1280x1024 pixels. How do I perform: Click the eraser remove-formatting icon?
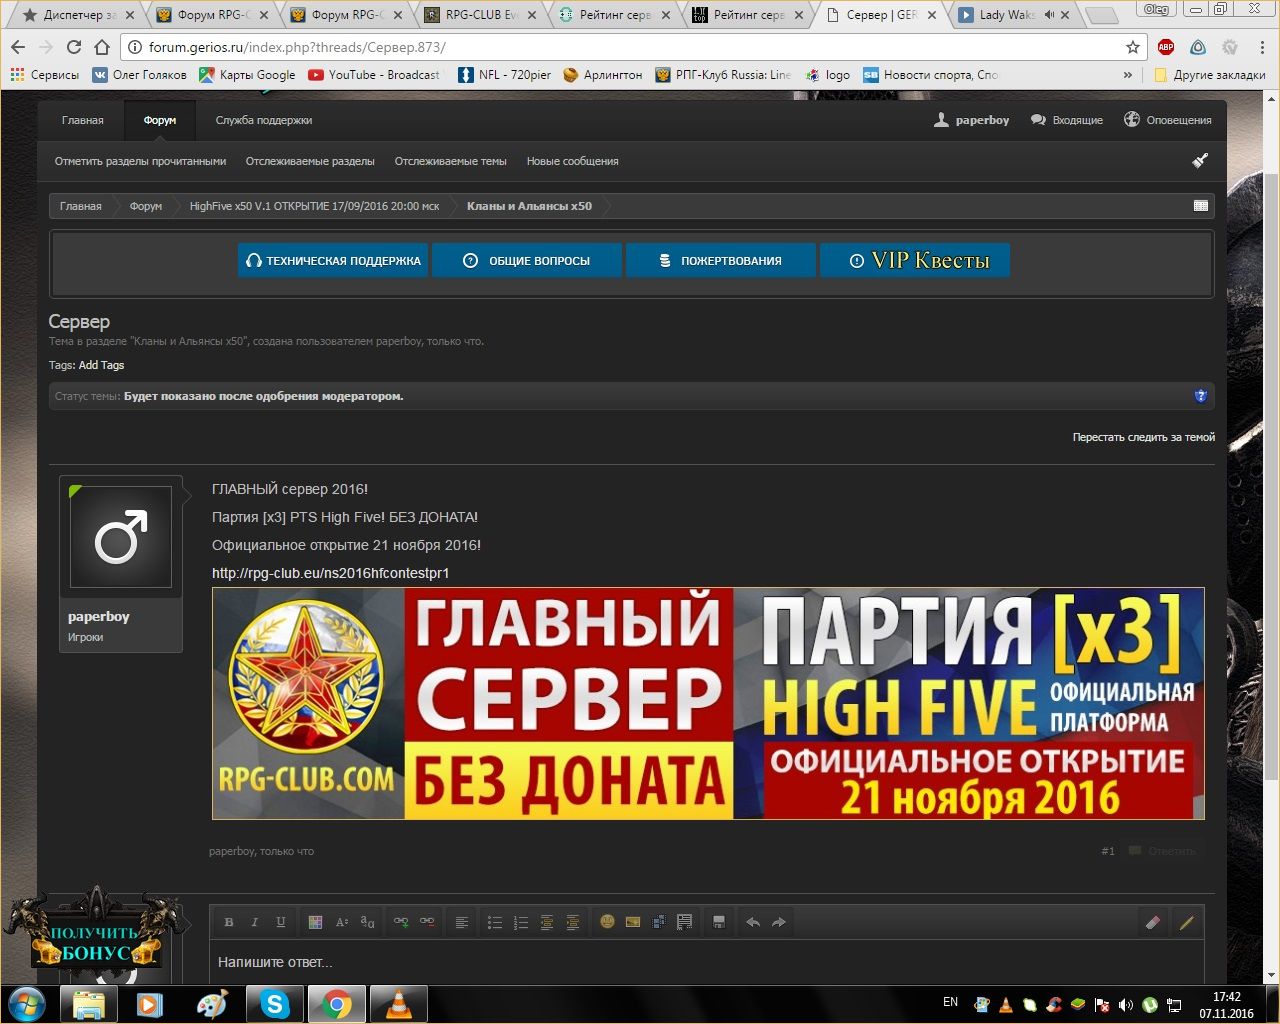point(1152,922)
